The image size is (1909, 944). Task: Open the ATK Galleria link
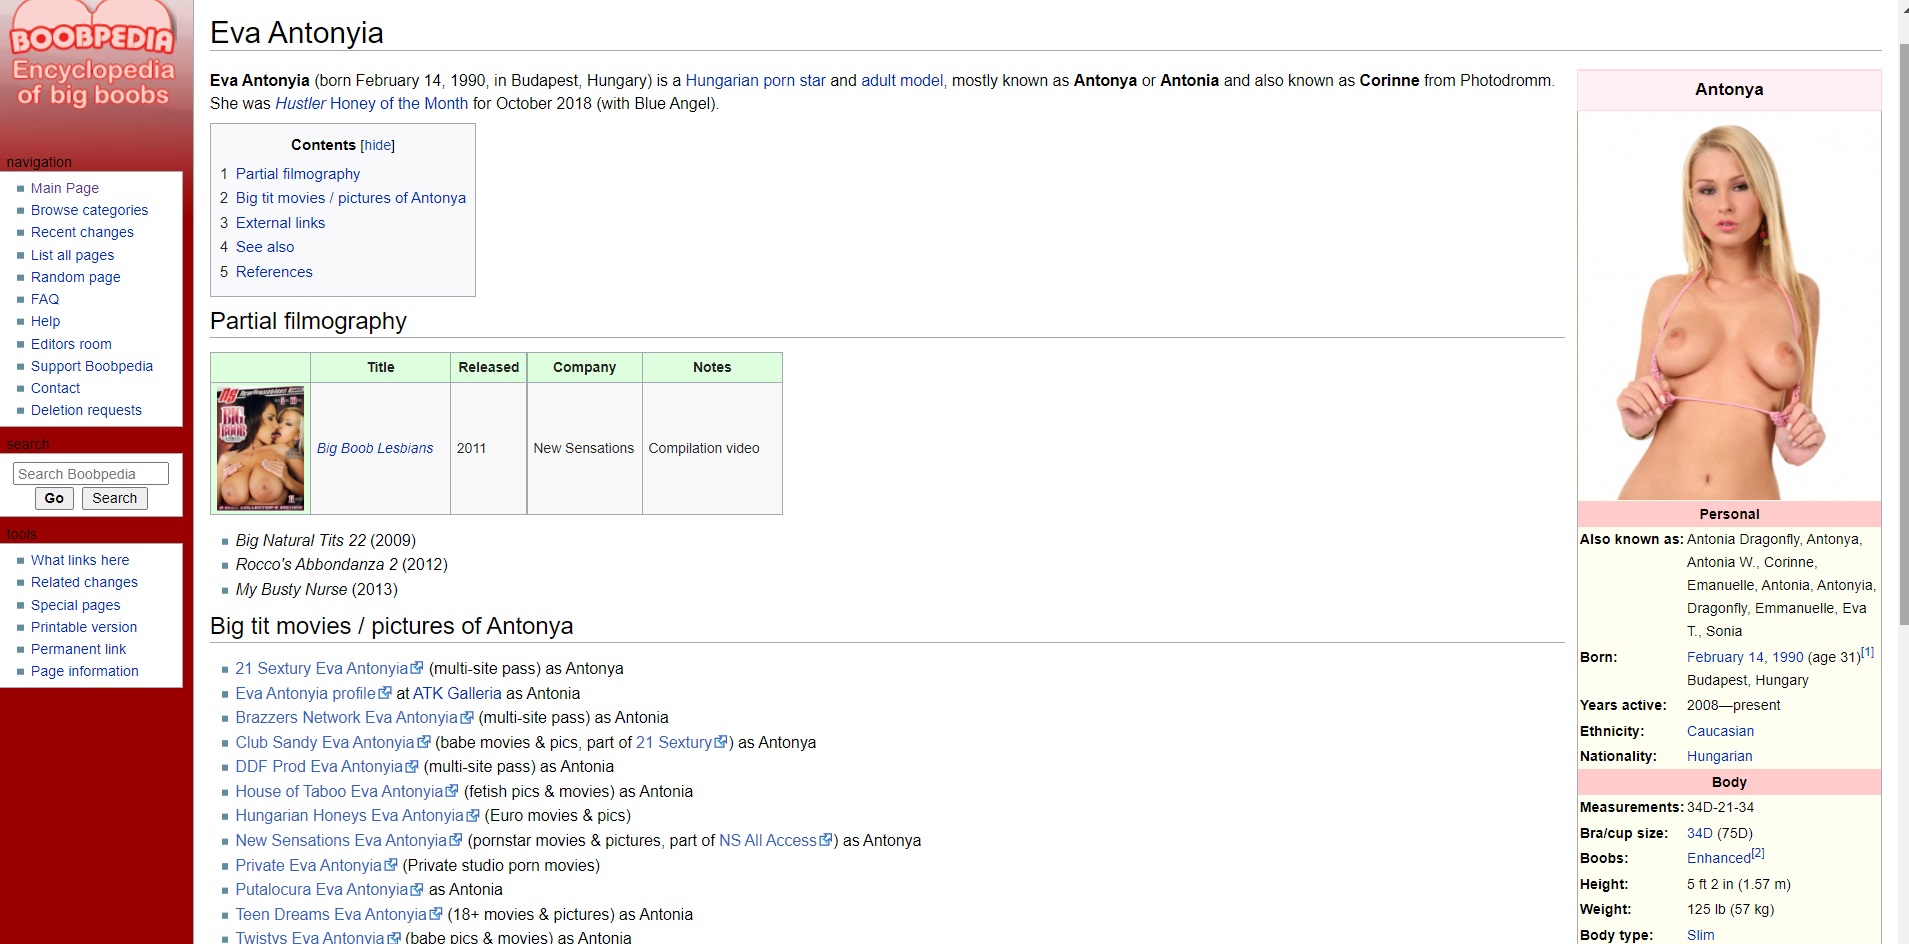point(457,693)
